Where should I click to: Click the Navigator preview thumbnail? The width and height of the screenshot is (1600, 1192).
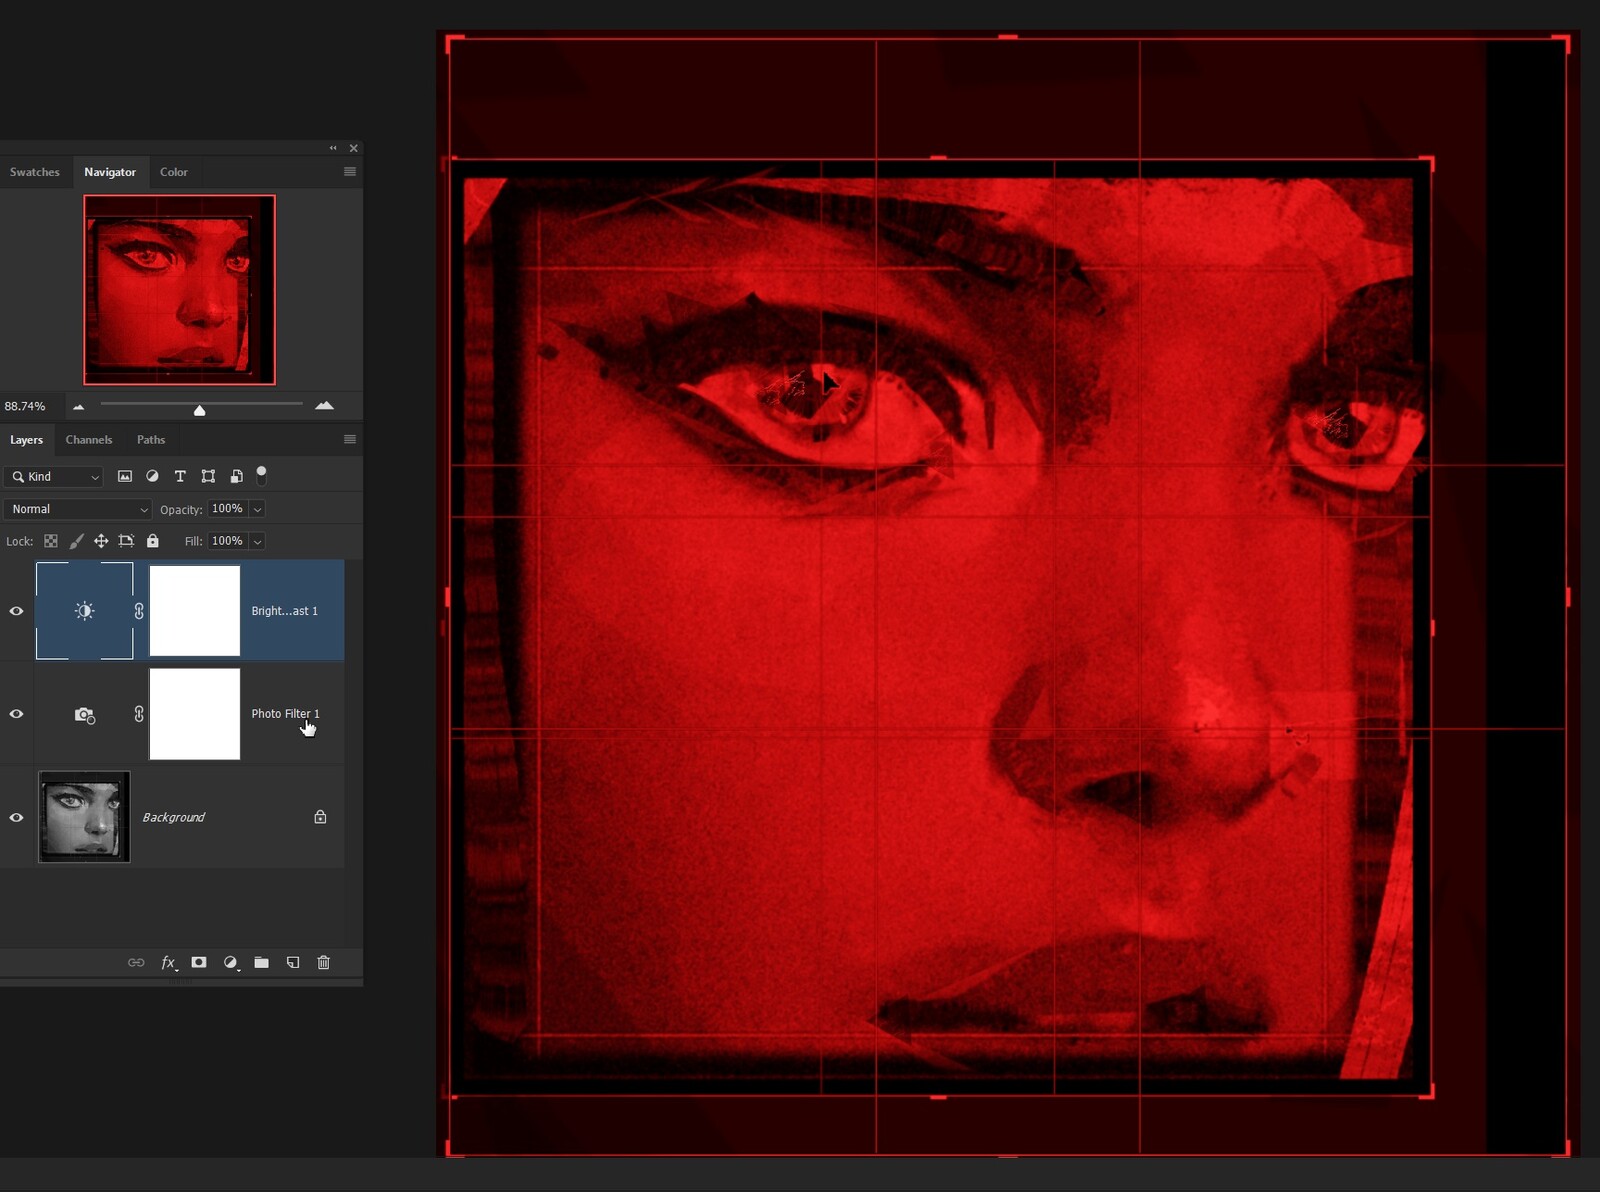(x=180, y=290)
